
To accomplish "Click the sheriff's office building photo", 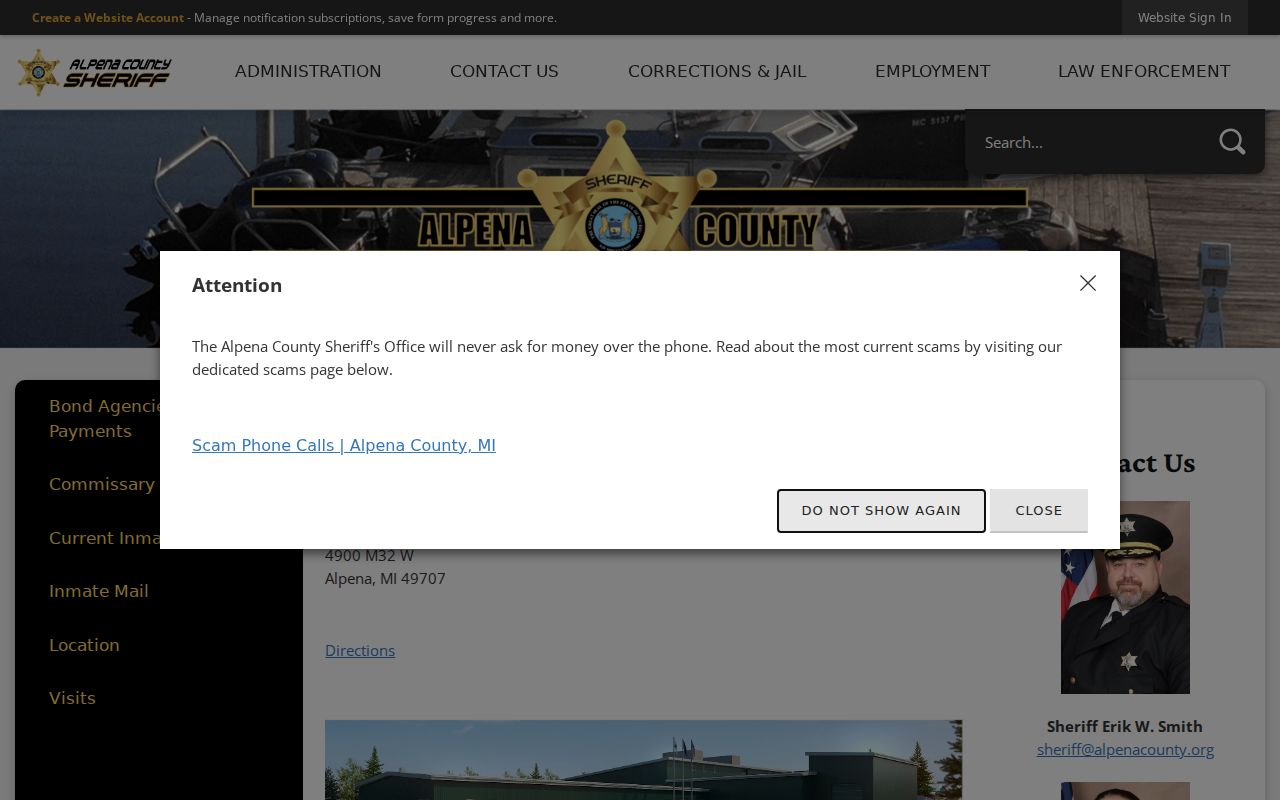I will [643, 760].
